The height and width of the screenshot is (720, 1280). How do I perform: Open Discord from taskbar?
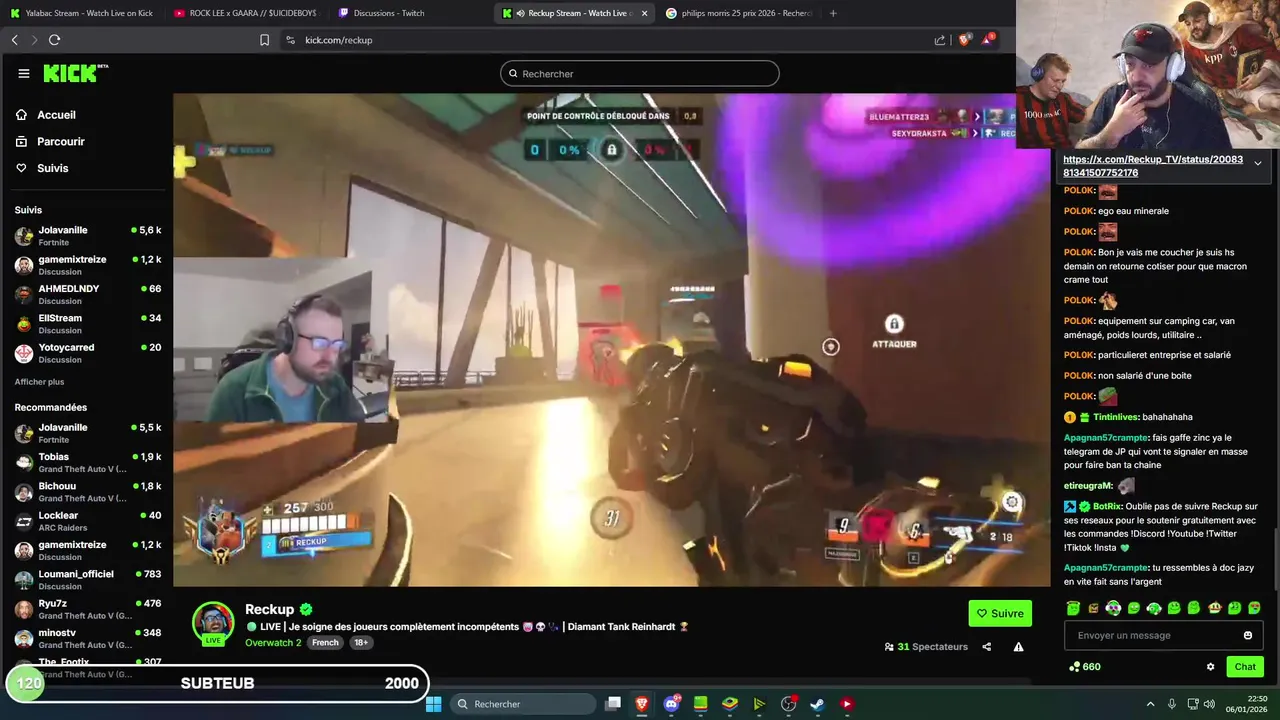(671, 704)
